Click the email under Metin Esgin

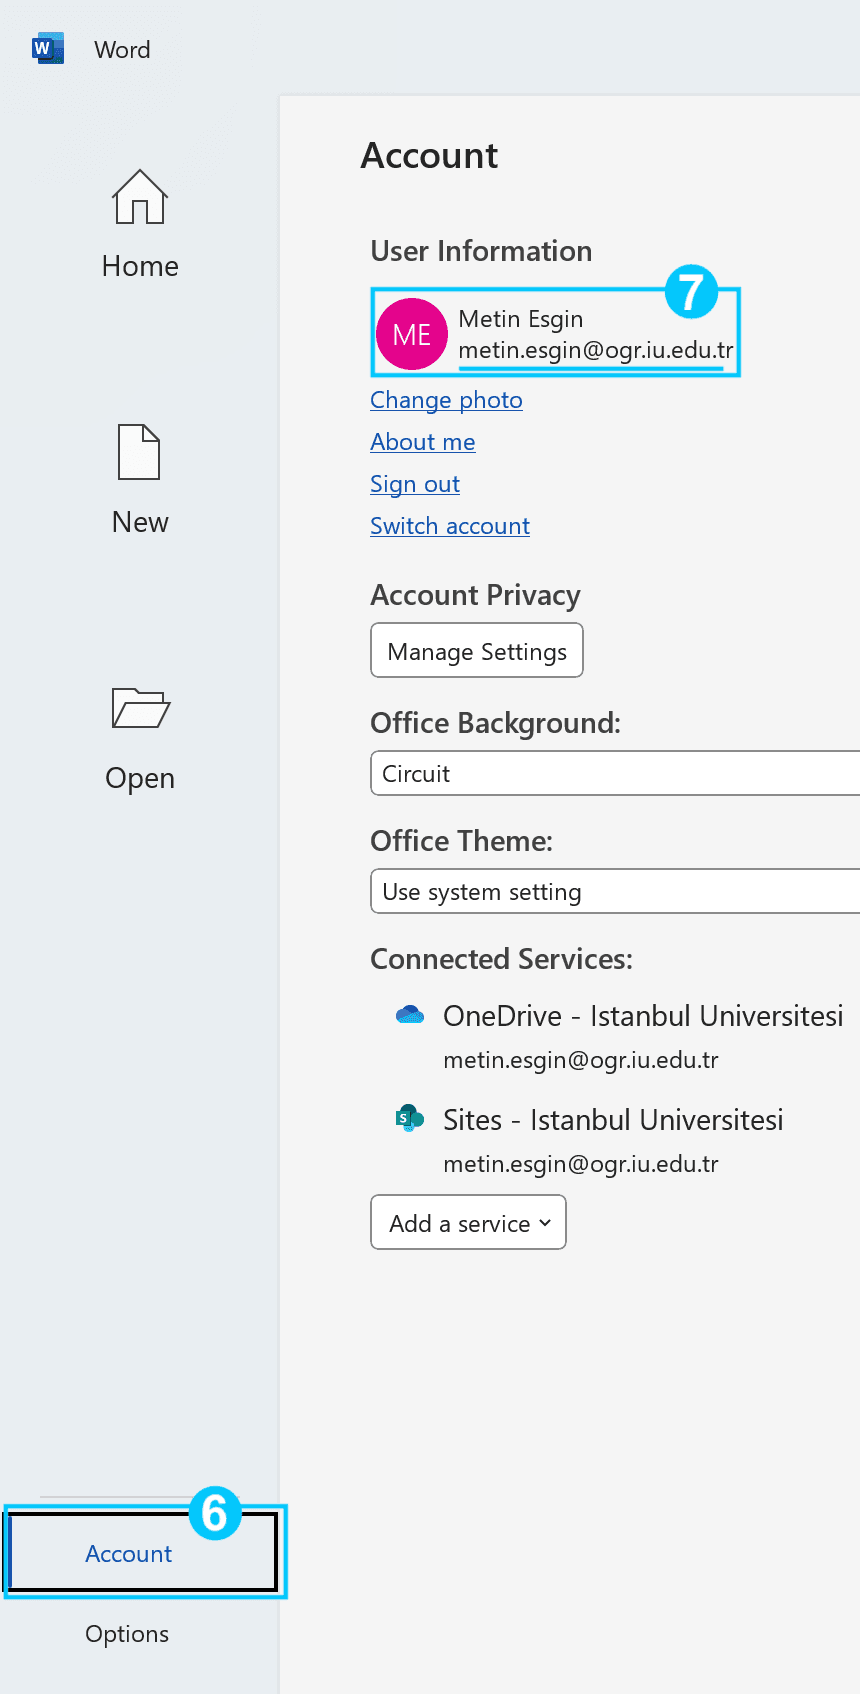[x=596, y=351]
